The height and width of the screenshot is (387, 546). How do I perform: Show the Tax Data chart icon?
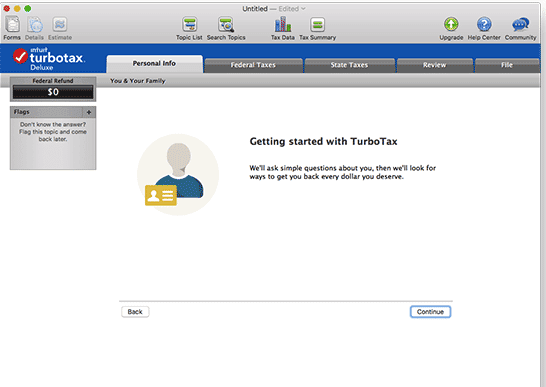283,24
